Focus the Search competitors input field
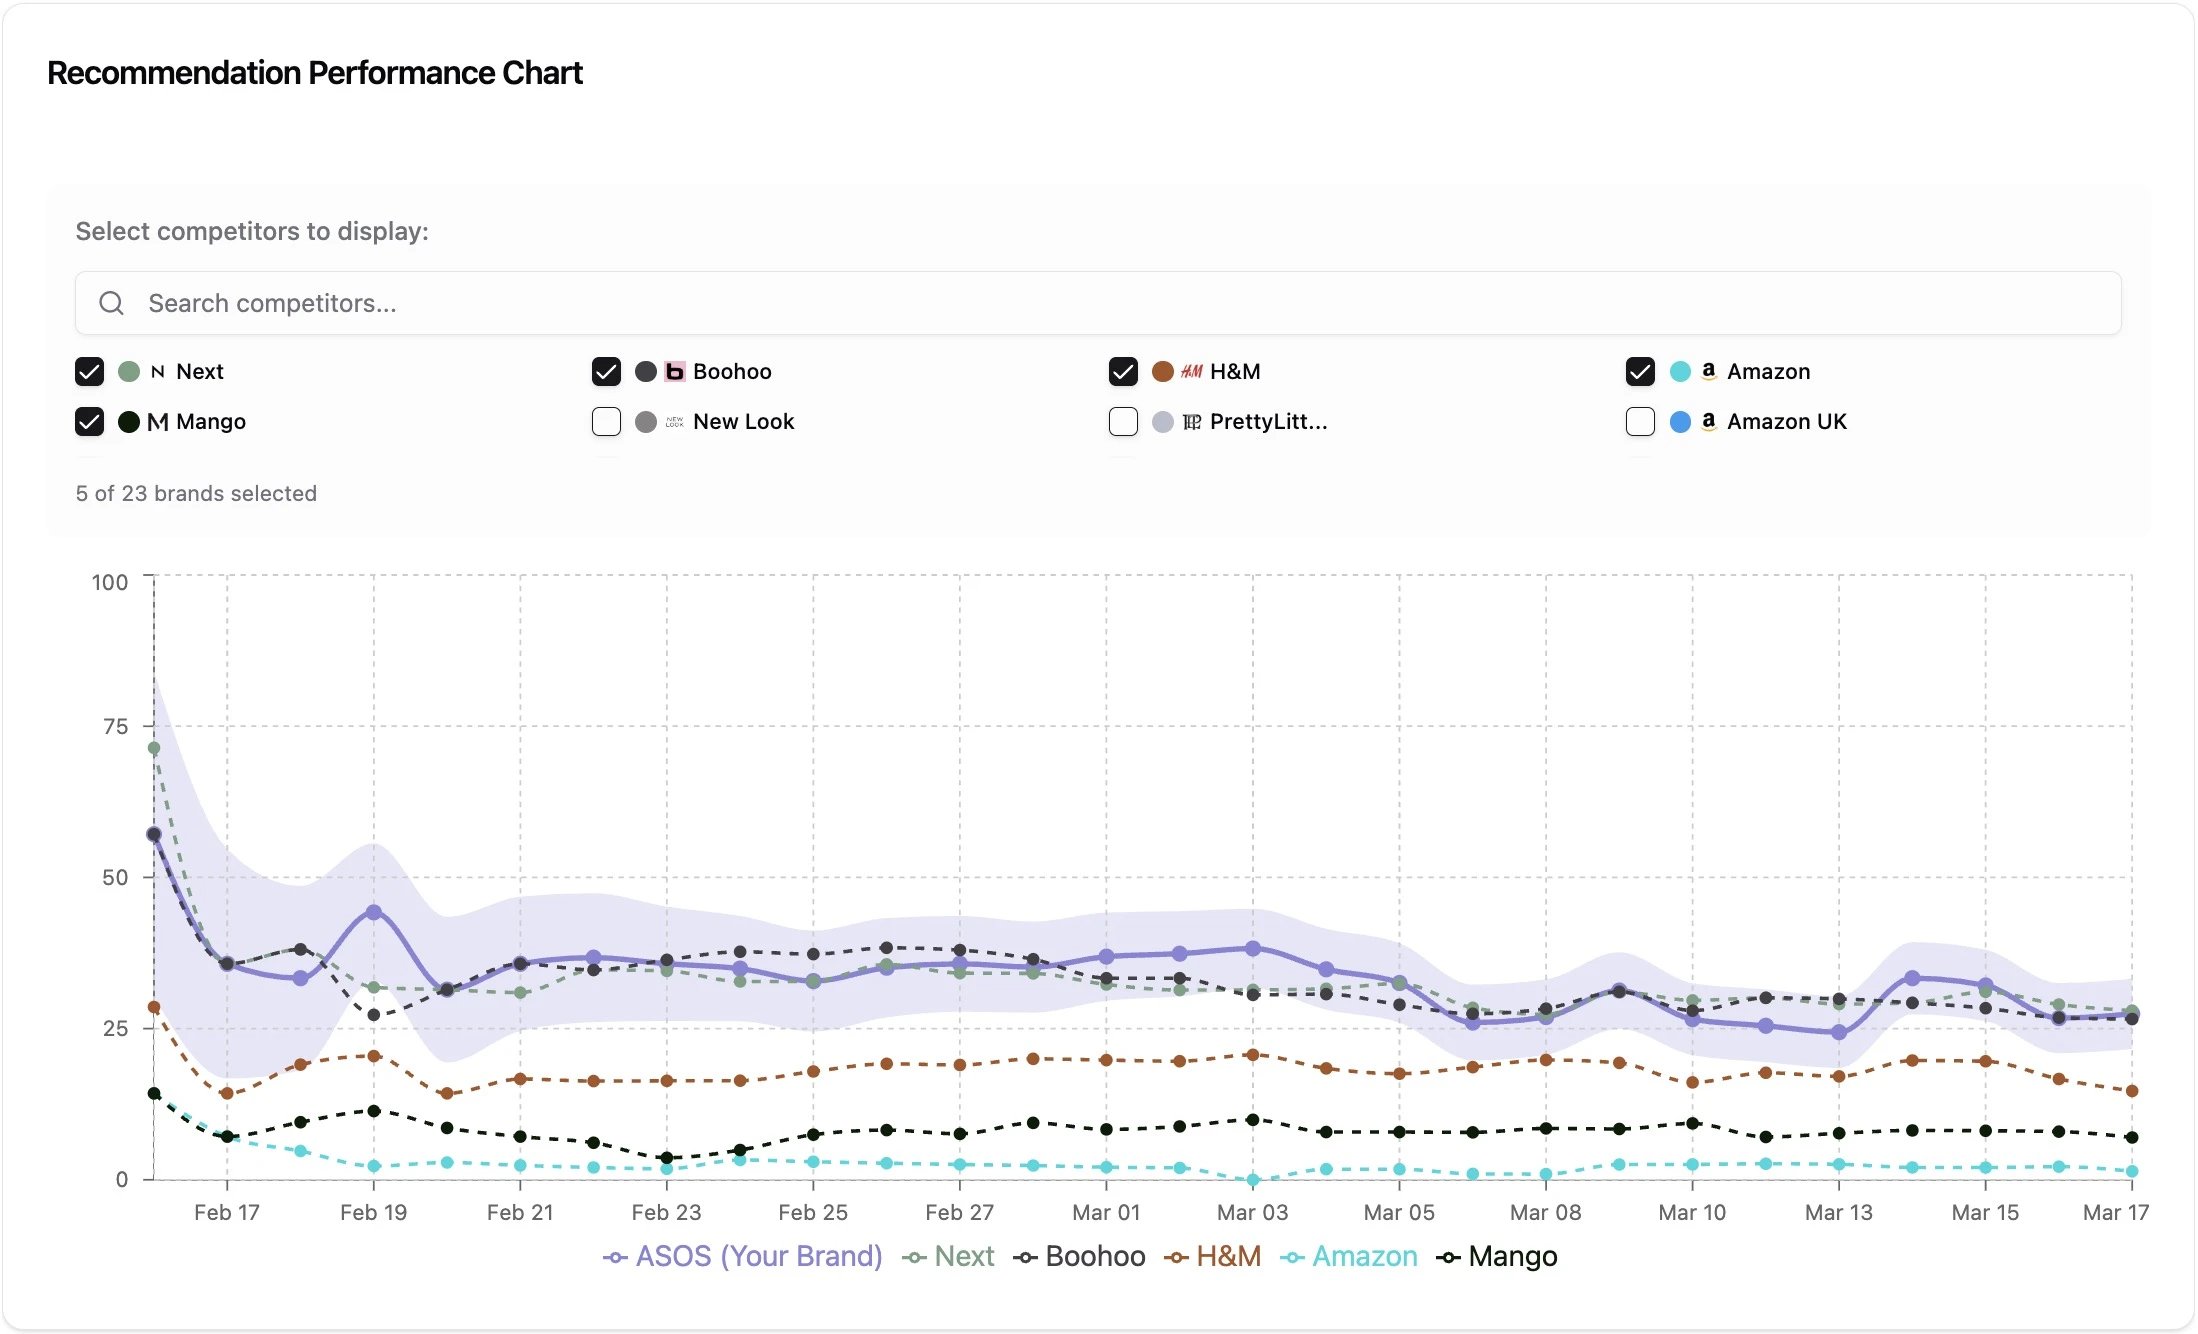This screenshot has height=1334, width=2198. coord(1100,303)
